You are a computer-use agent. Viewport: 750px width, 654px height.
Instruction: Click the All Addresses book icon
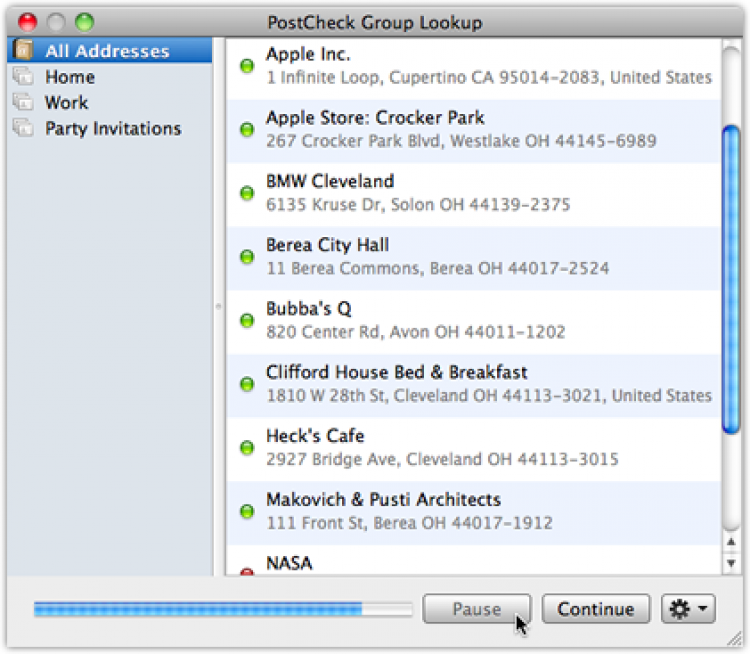(23, 50)
